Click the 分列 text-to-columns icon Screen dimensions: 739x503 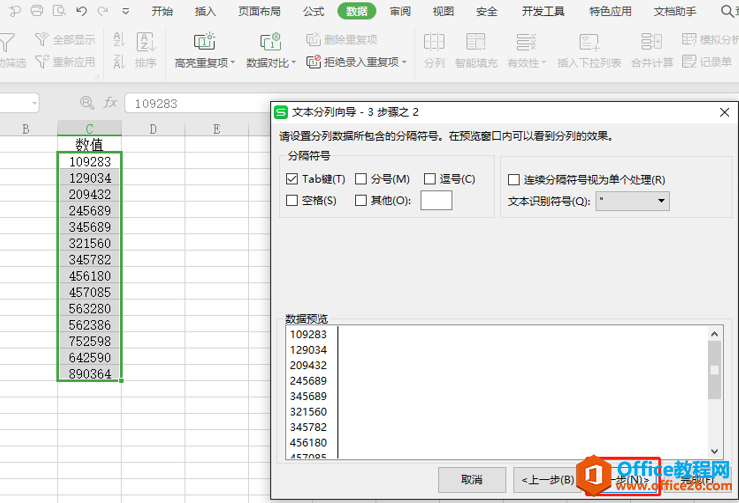(434, 42)
